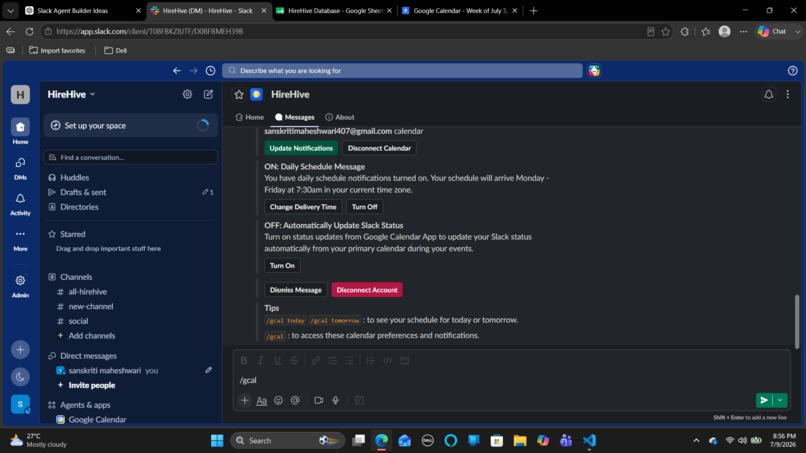
Task: Collapse the Direct messages section
Action: [88, 355]
